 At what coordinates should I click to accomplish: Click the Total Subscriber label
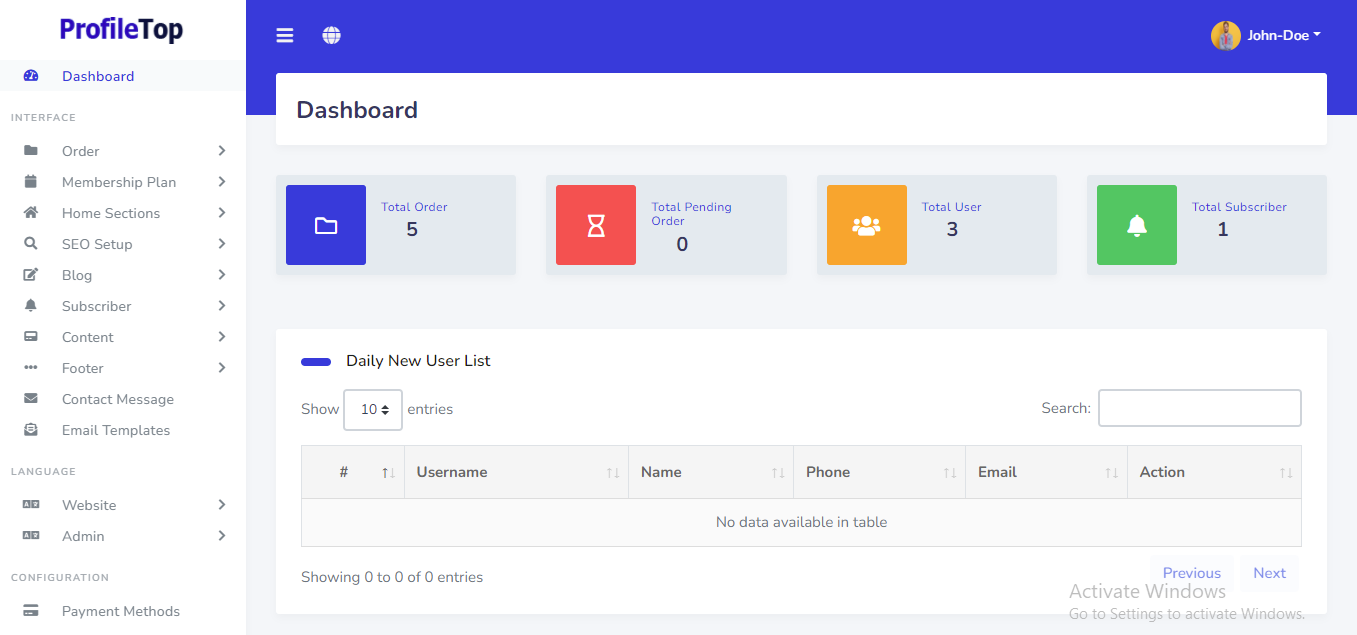(1239, 207)
